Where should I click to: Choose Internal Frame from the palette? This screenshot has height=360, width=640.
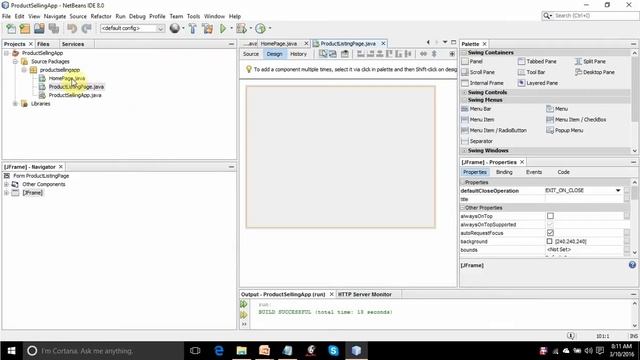tap(482, 83)
